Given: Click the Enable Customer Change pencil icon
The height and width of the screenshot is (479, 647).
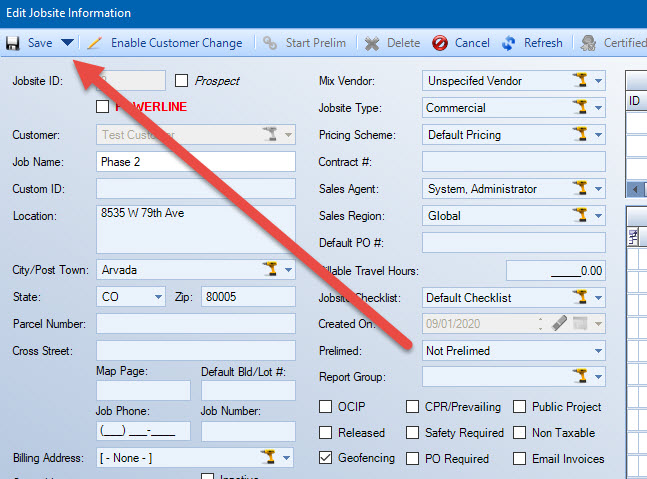Looking at the screenshot, I should (94, 43).
